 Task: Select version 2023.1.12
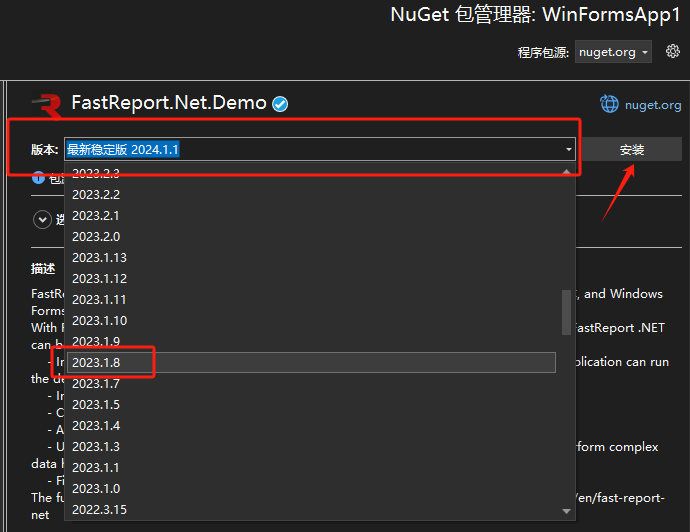tap(311, 279)
